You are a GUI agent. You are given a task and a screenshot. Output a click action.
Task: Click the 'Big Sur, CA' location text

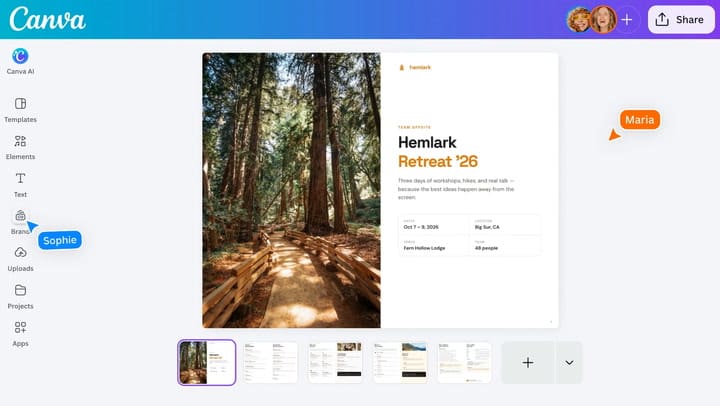click(487, 227)
